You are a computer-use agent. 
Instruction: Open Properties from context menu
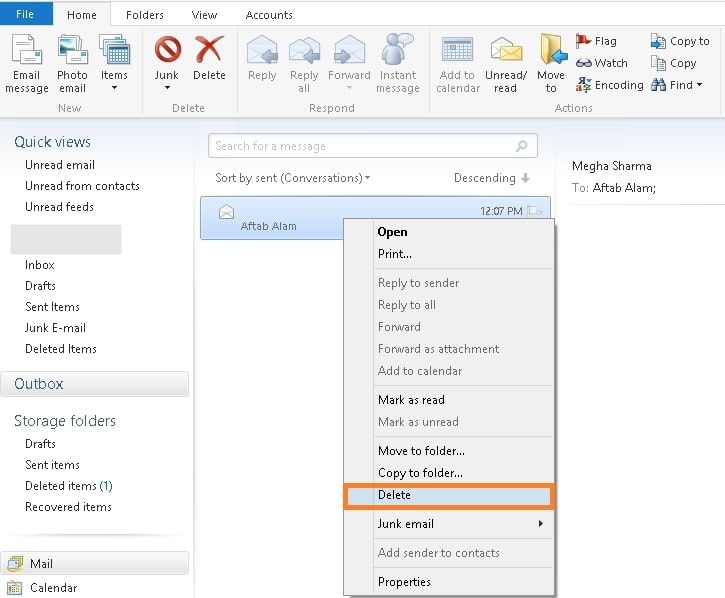(x=404, y=581)
